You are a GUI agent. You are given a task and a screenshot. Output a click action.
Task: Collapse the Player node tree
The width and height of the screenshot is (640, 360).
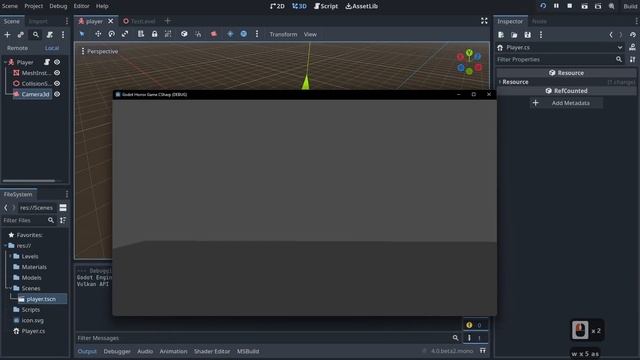click(x=5, y=62)
